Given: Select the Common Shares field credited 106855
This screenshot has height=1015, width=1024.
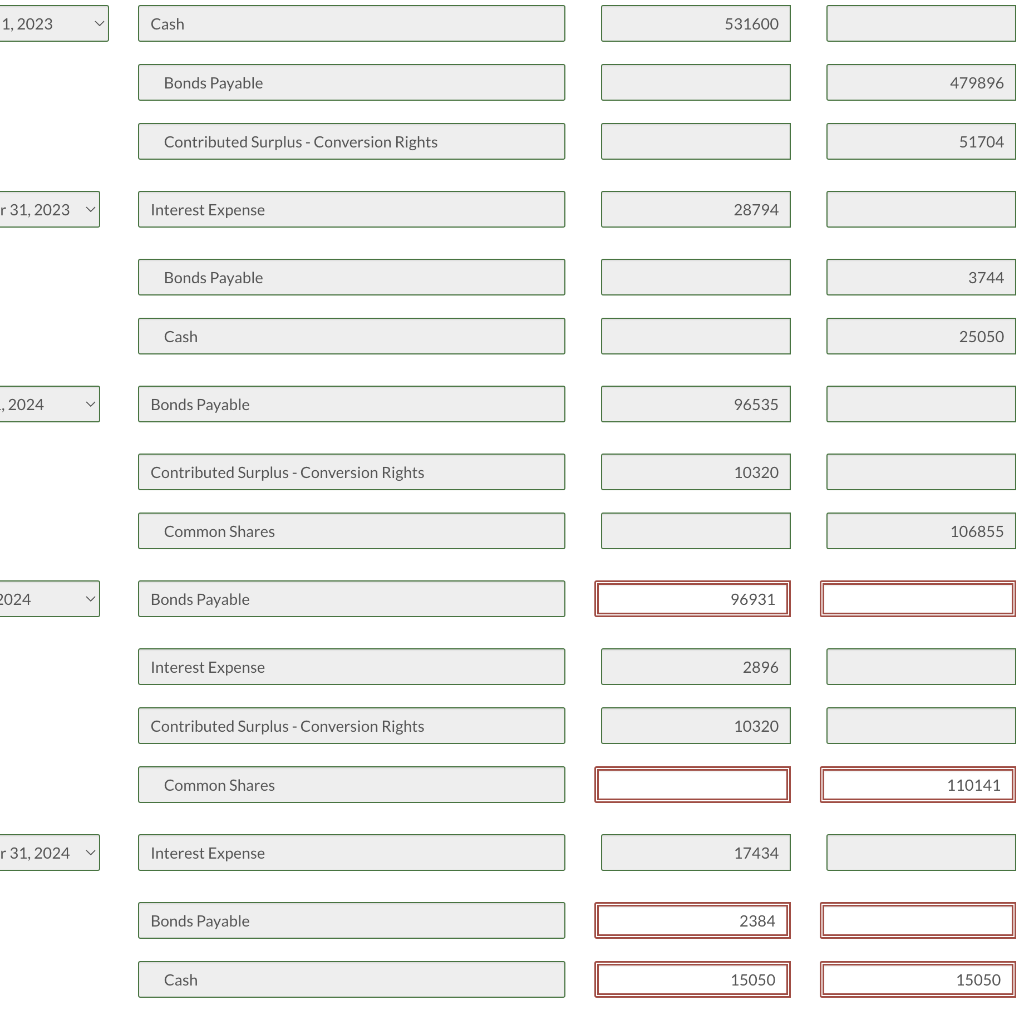Looking at the screenshot, I should (x=351, y=531).
